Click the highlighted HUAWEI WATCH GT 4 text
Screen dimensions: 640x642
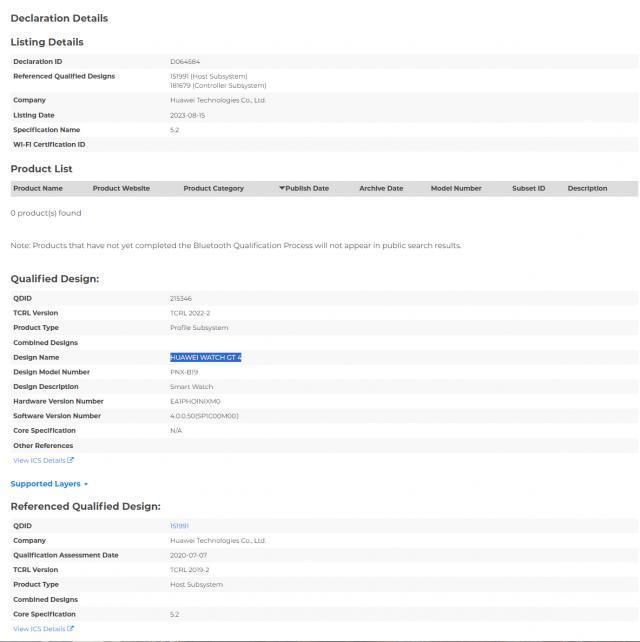(x=206, y=357)
